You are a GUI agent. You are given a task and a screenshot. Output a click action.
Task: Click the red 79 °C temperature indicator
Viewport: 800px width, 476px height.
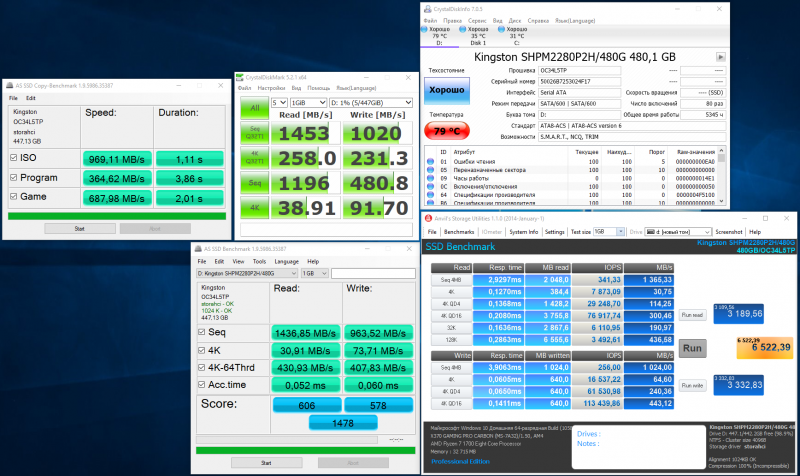[446, 131]
